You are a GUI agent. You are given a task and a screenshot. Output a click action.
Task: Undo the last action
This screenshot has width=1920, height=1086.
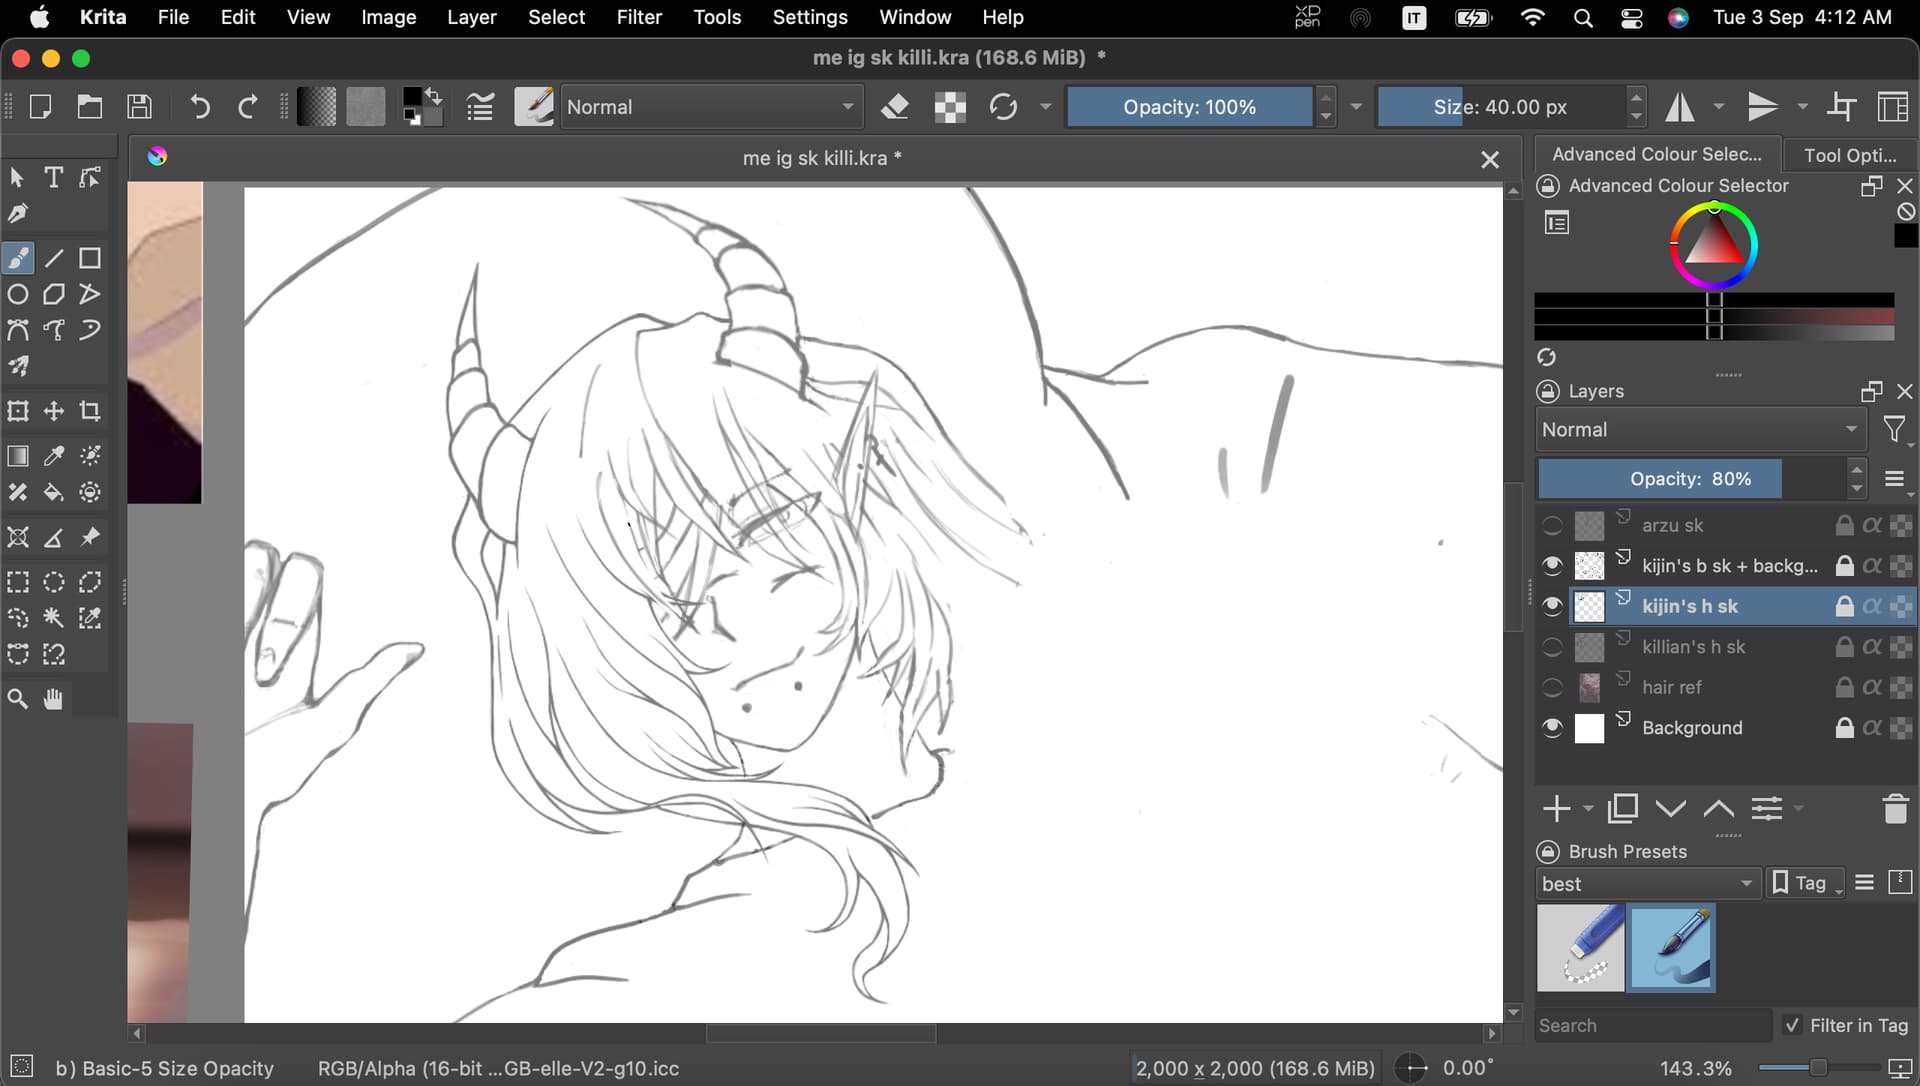200,106
